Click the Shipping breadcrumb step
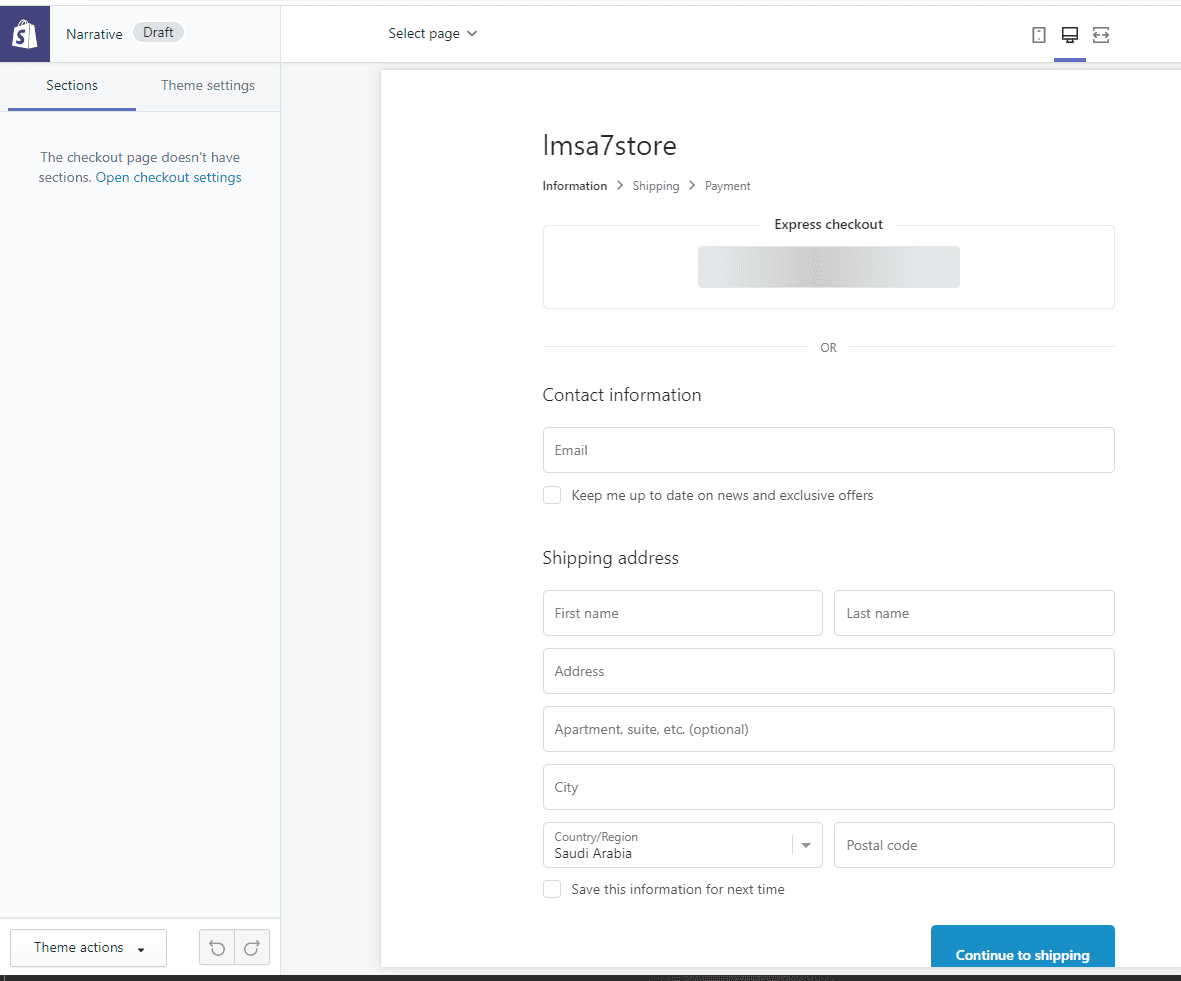The width and height of the screenshot is (1181, 981). coord(655,186)
